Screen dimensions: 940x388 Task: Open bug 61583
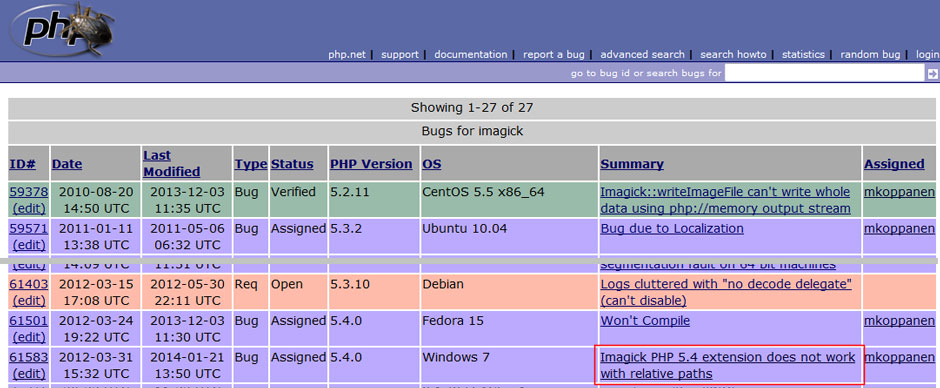click(x=29, y=357)
